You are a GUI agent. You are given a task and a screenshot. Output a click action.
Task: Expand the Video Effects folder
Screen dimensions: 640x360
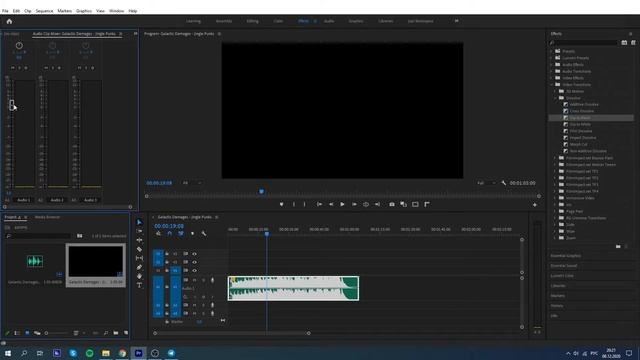(551, 78)
